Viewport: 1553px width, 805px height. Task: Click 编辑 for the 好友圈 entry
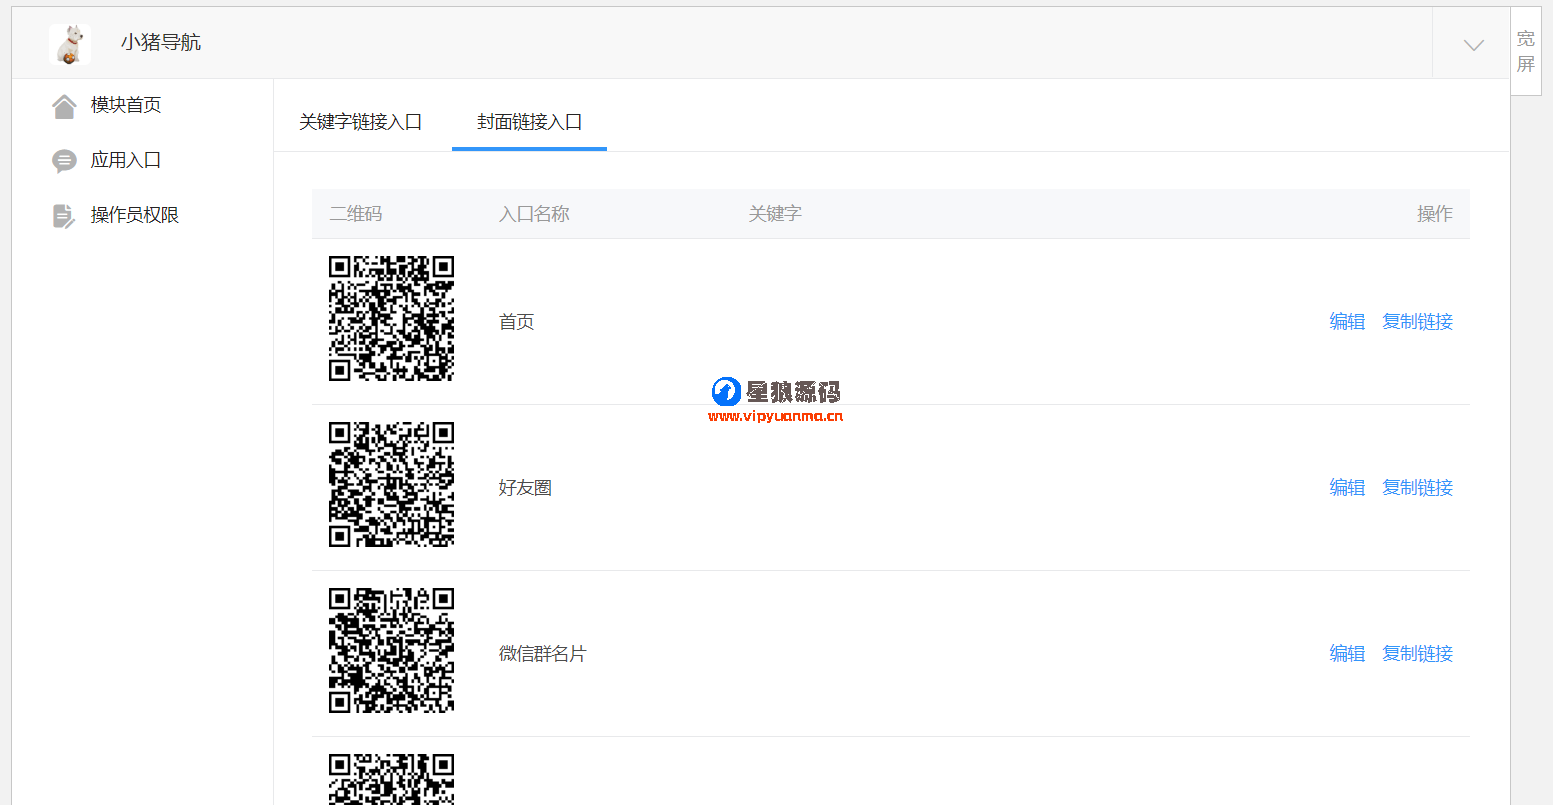1347,488
